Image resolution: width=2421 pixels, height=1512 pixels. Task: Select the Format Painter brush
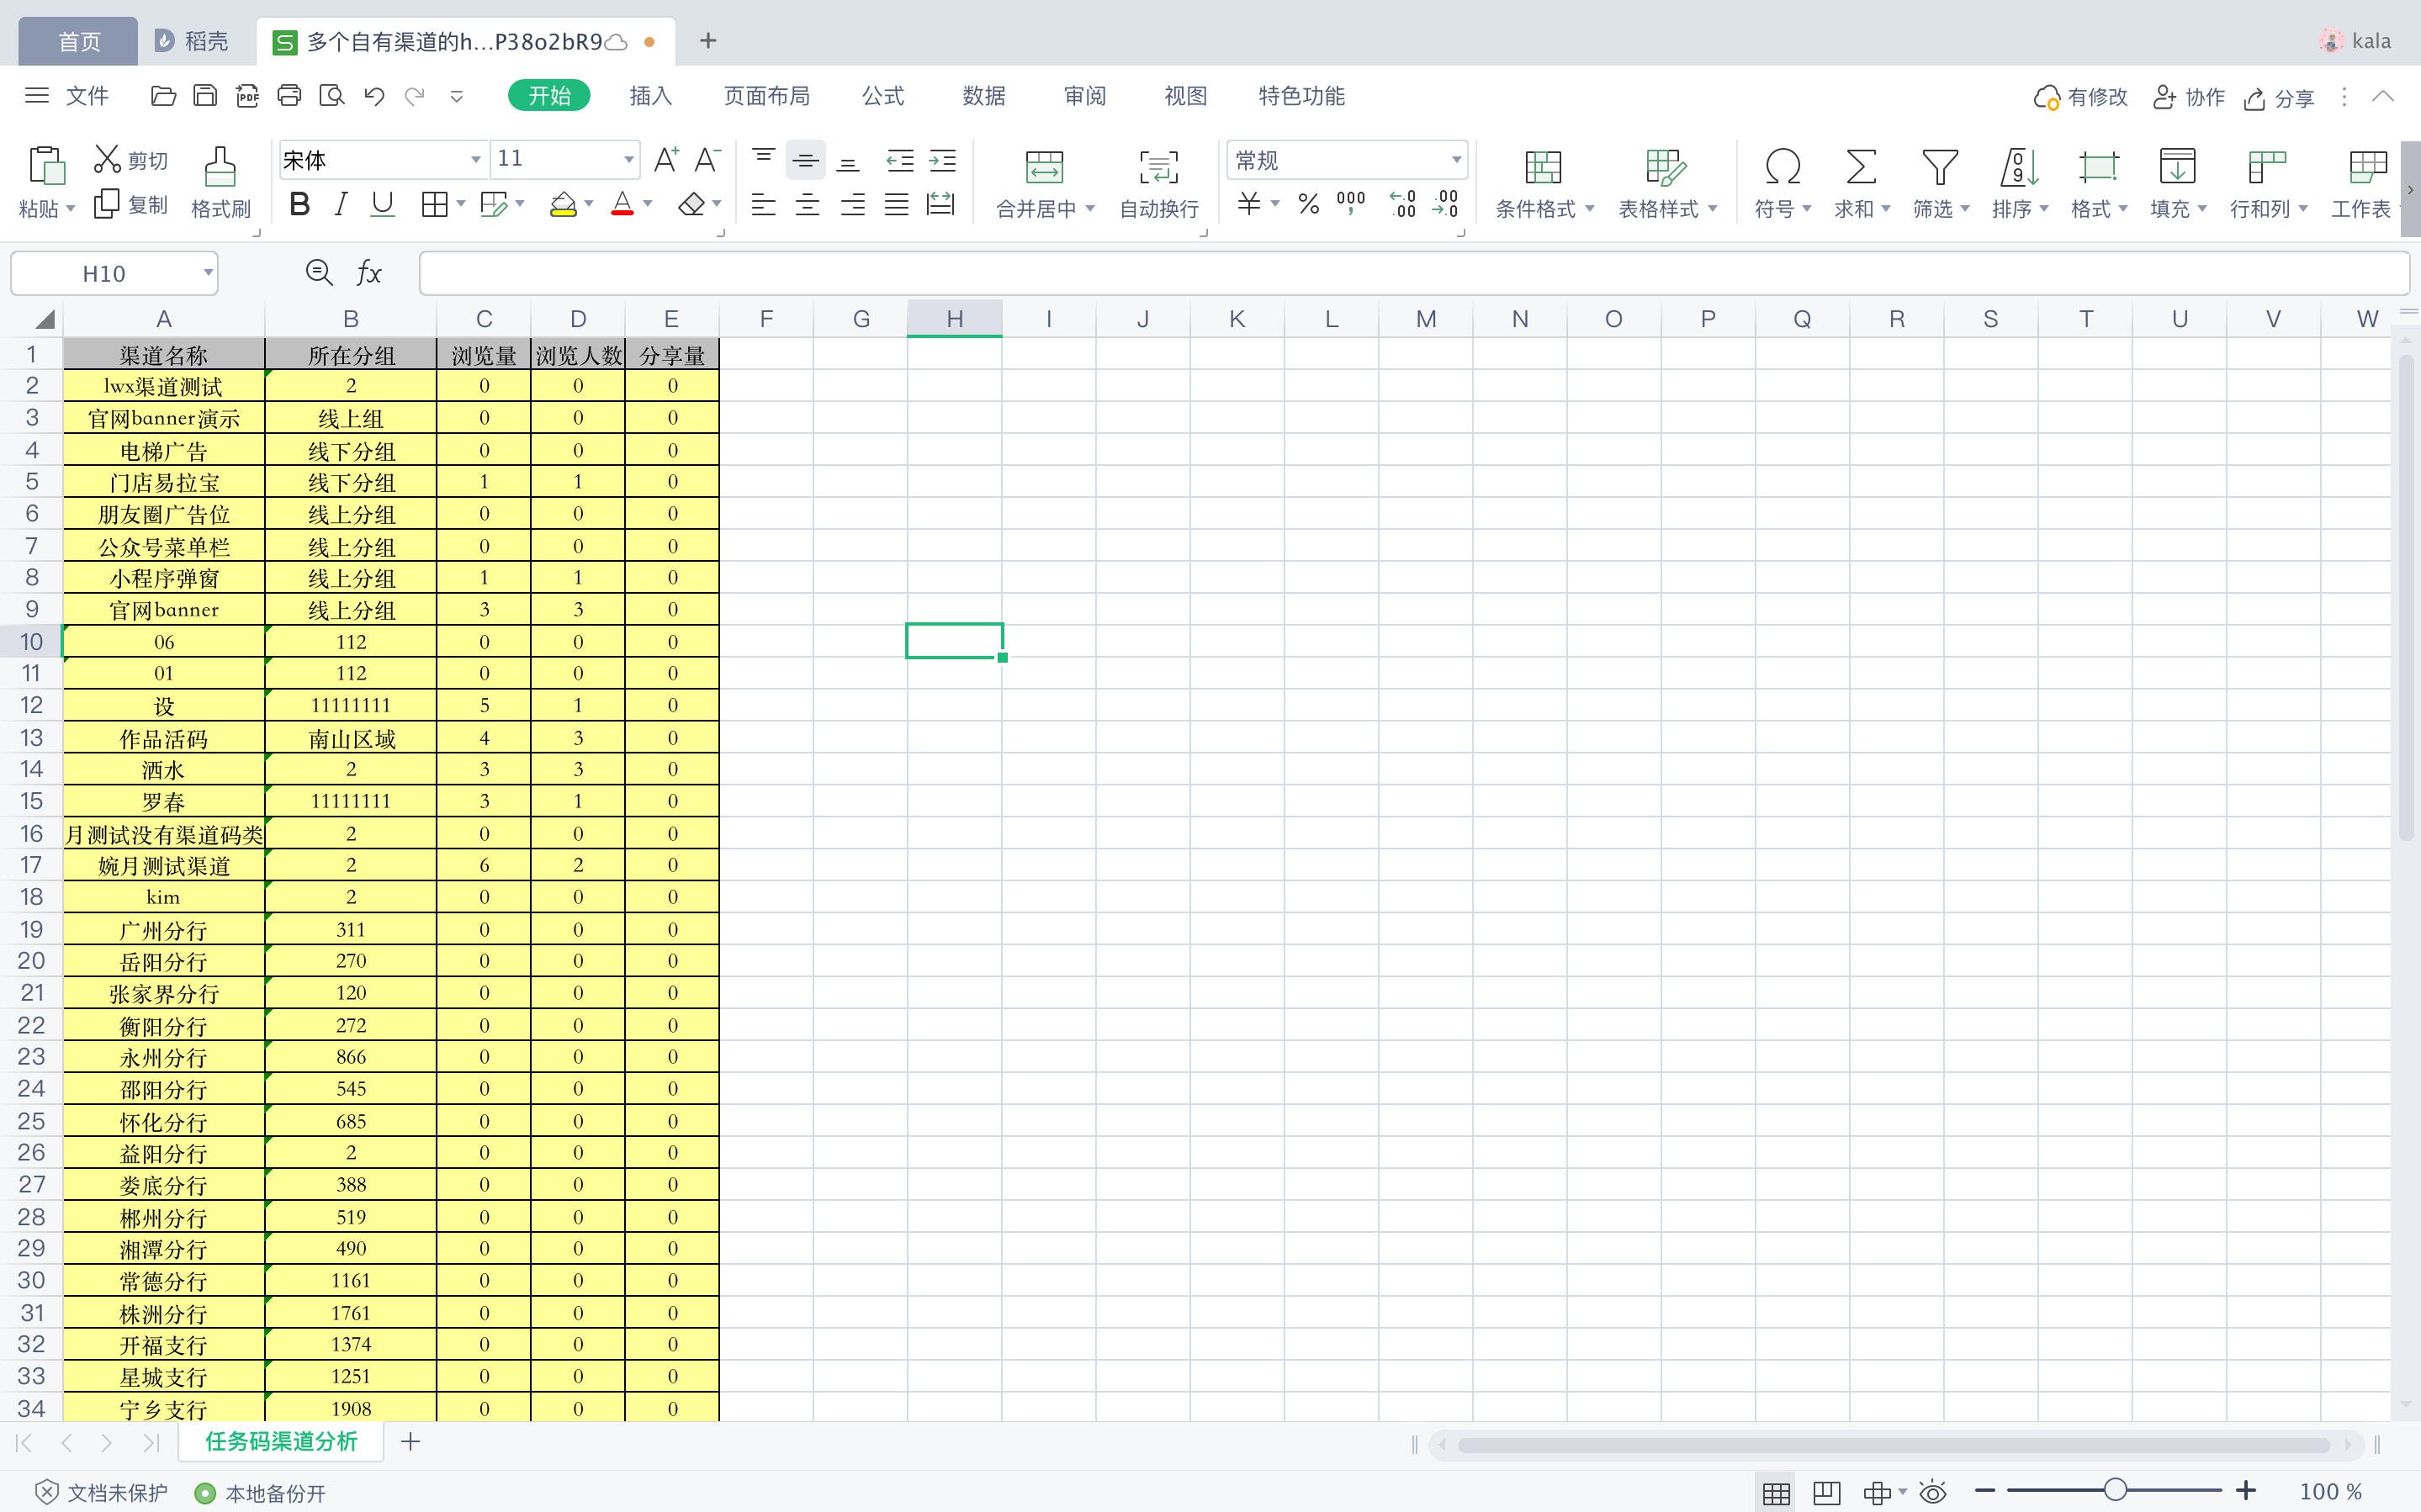pyautogui.click(x=220, y=166)
